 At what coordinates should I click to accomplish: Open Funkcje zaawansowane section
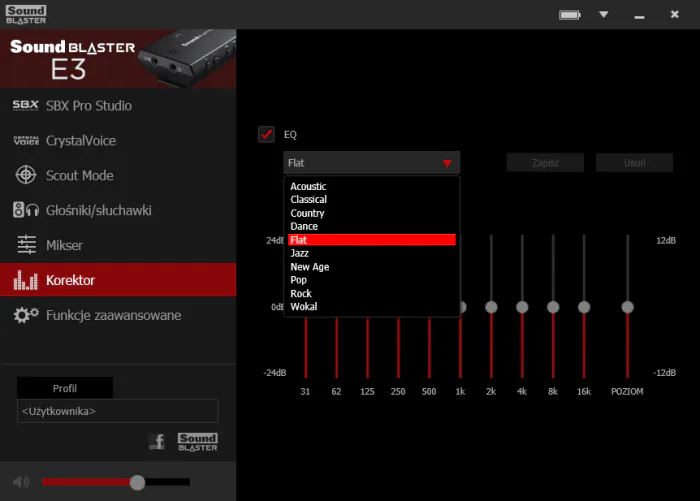tap(118, 315)
